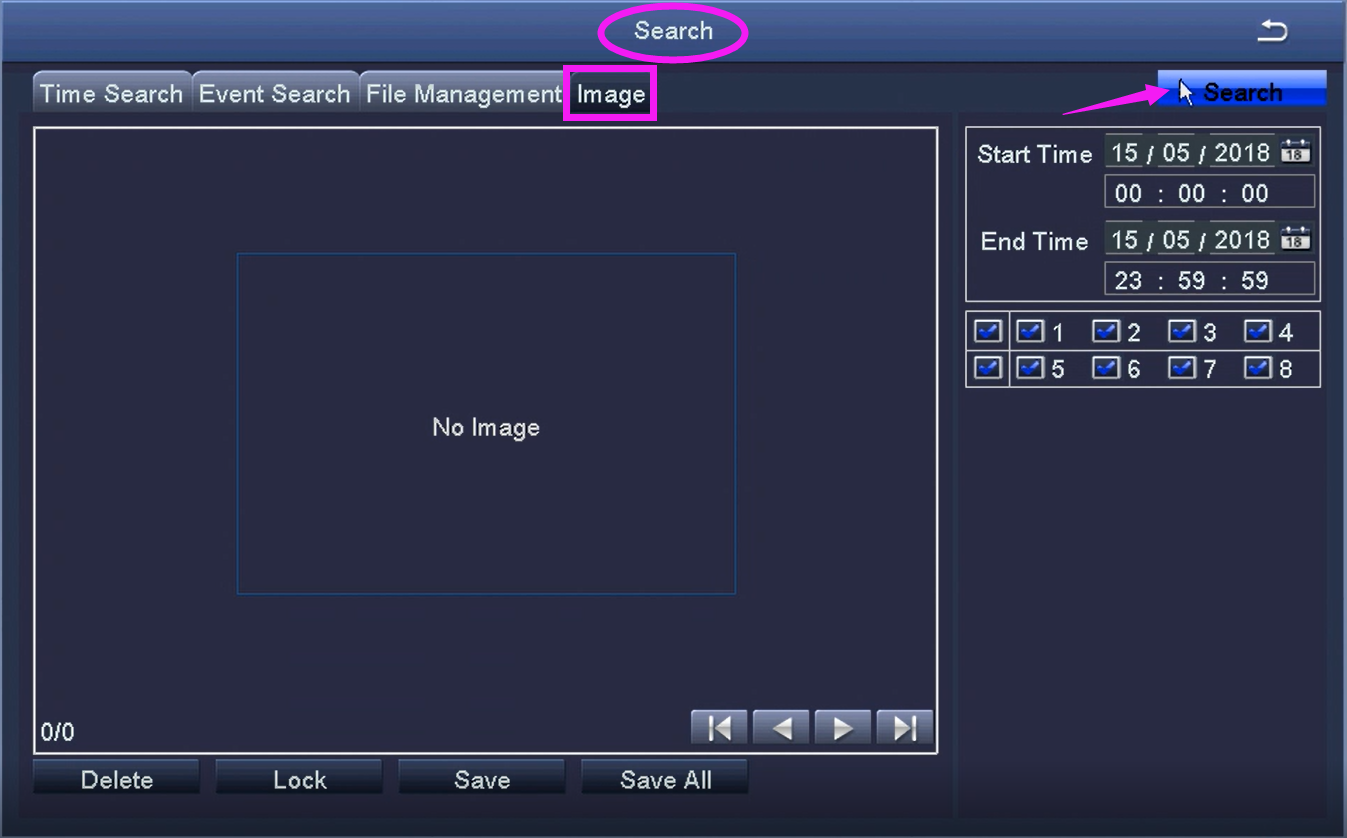Switch to the Time Search tab
Screen dimensions: 1347x838
pyautogui.click(x=112, y=94)
